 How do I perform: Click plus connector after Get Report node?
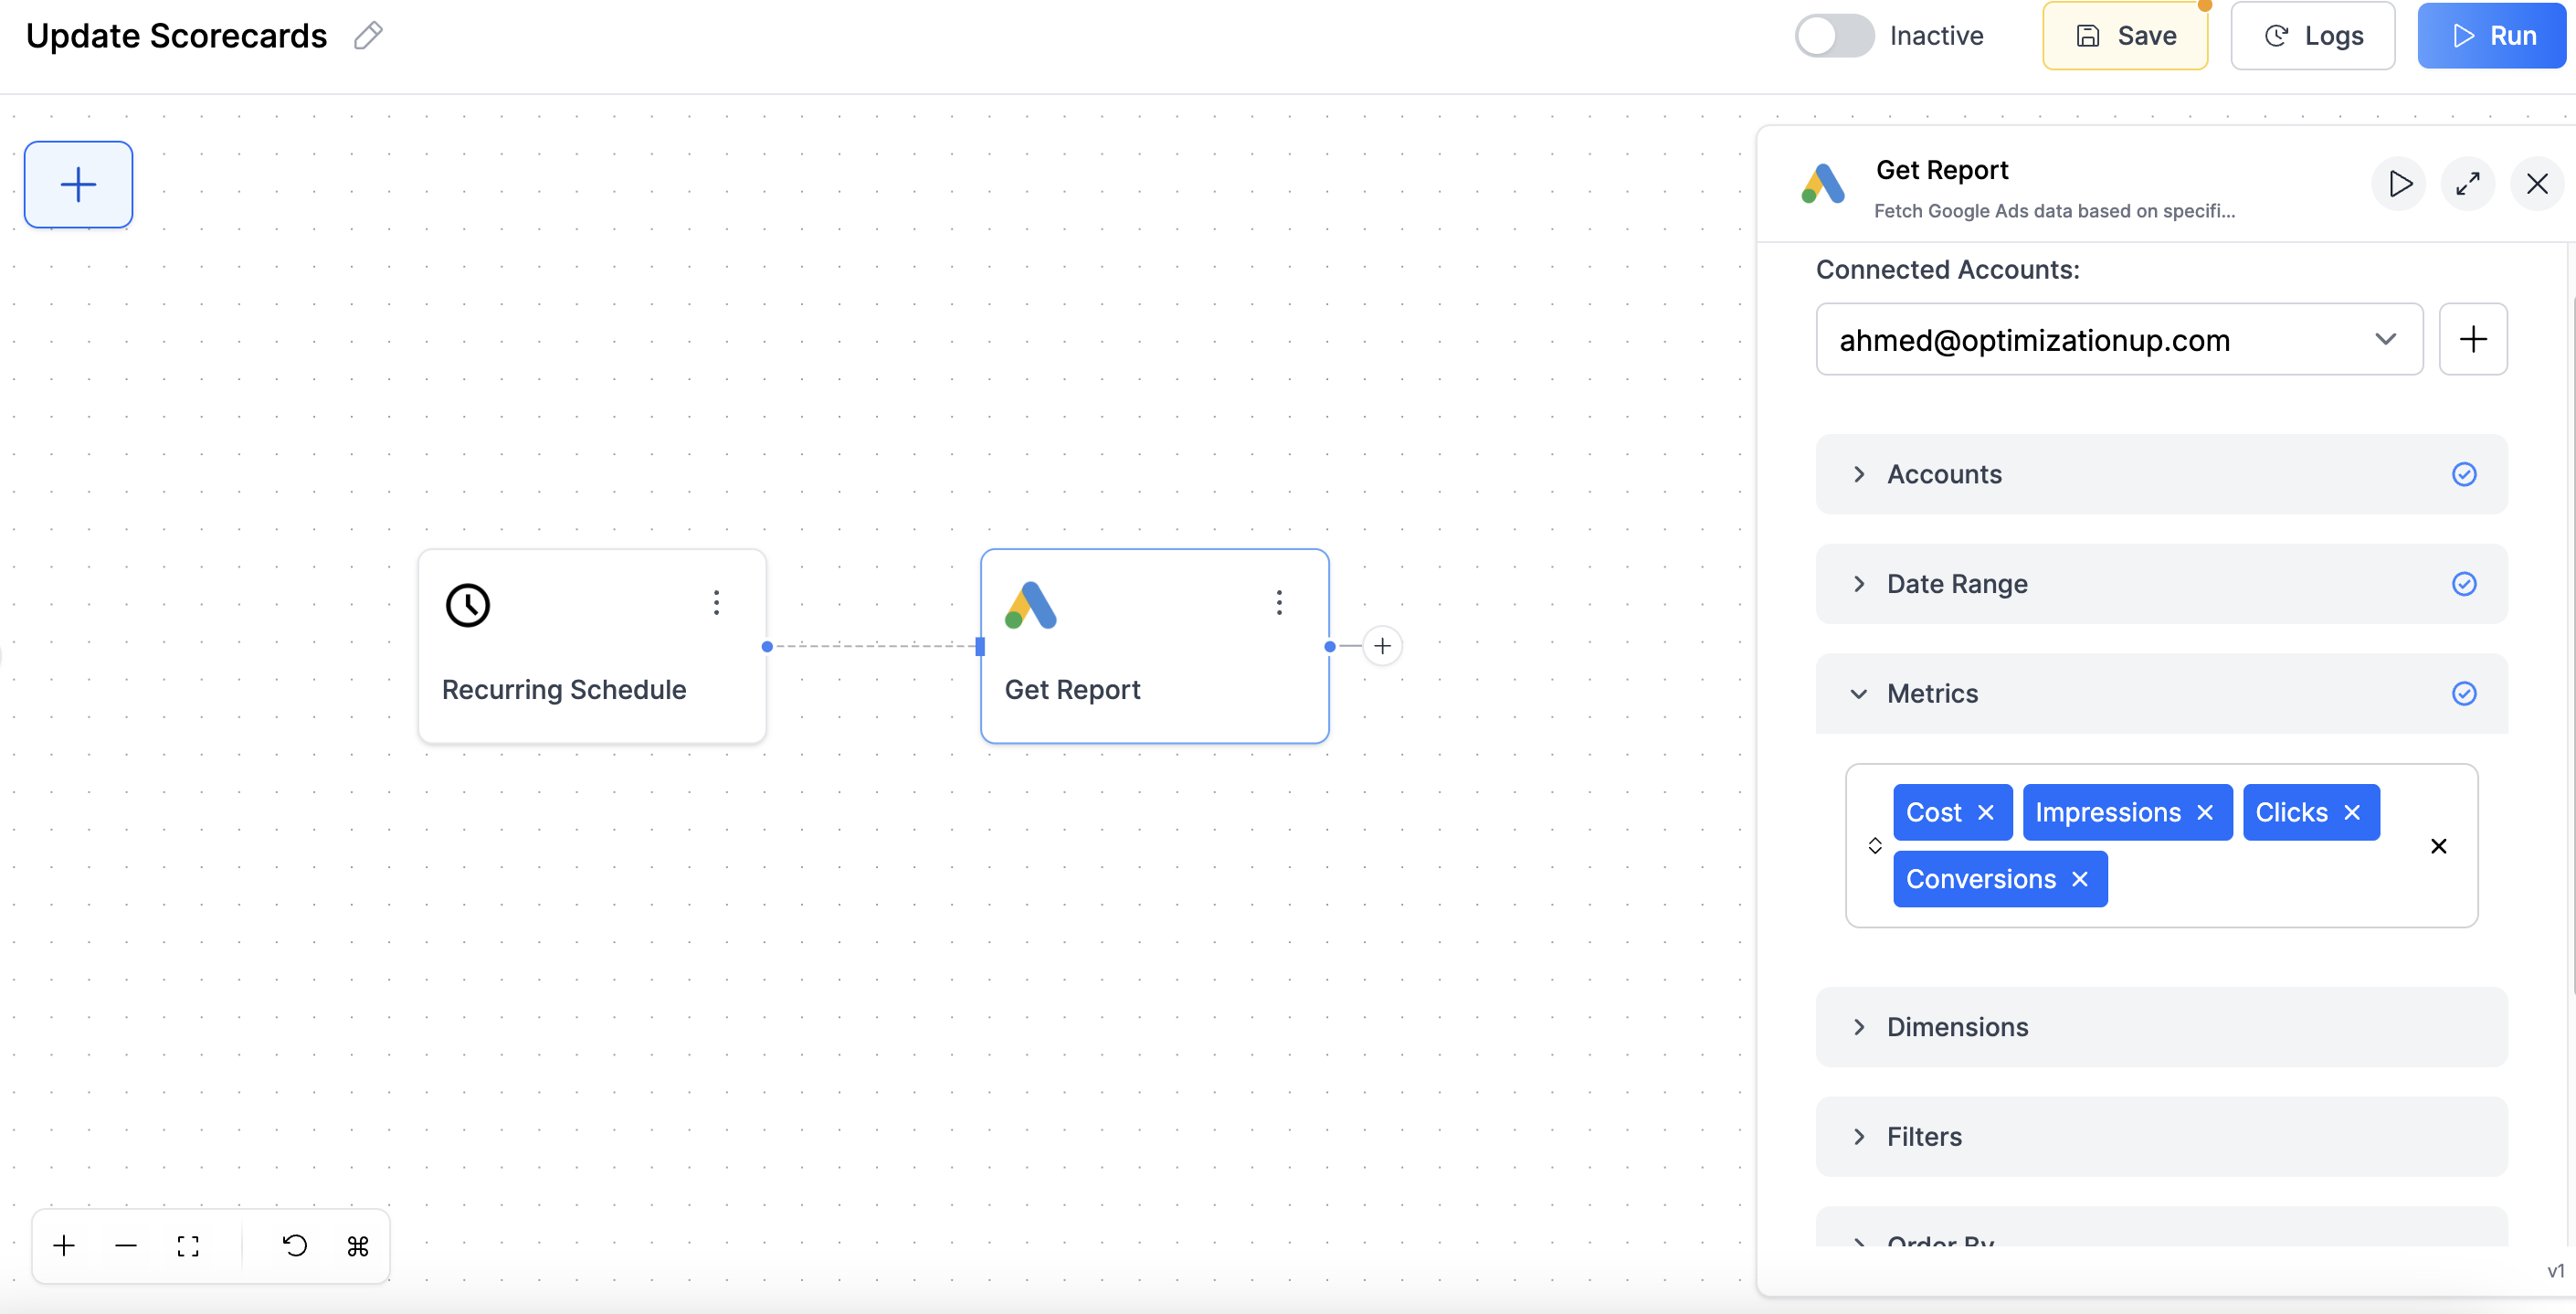click(1382, 646)
